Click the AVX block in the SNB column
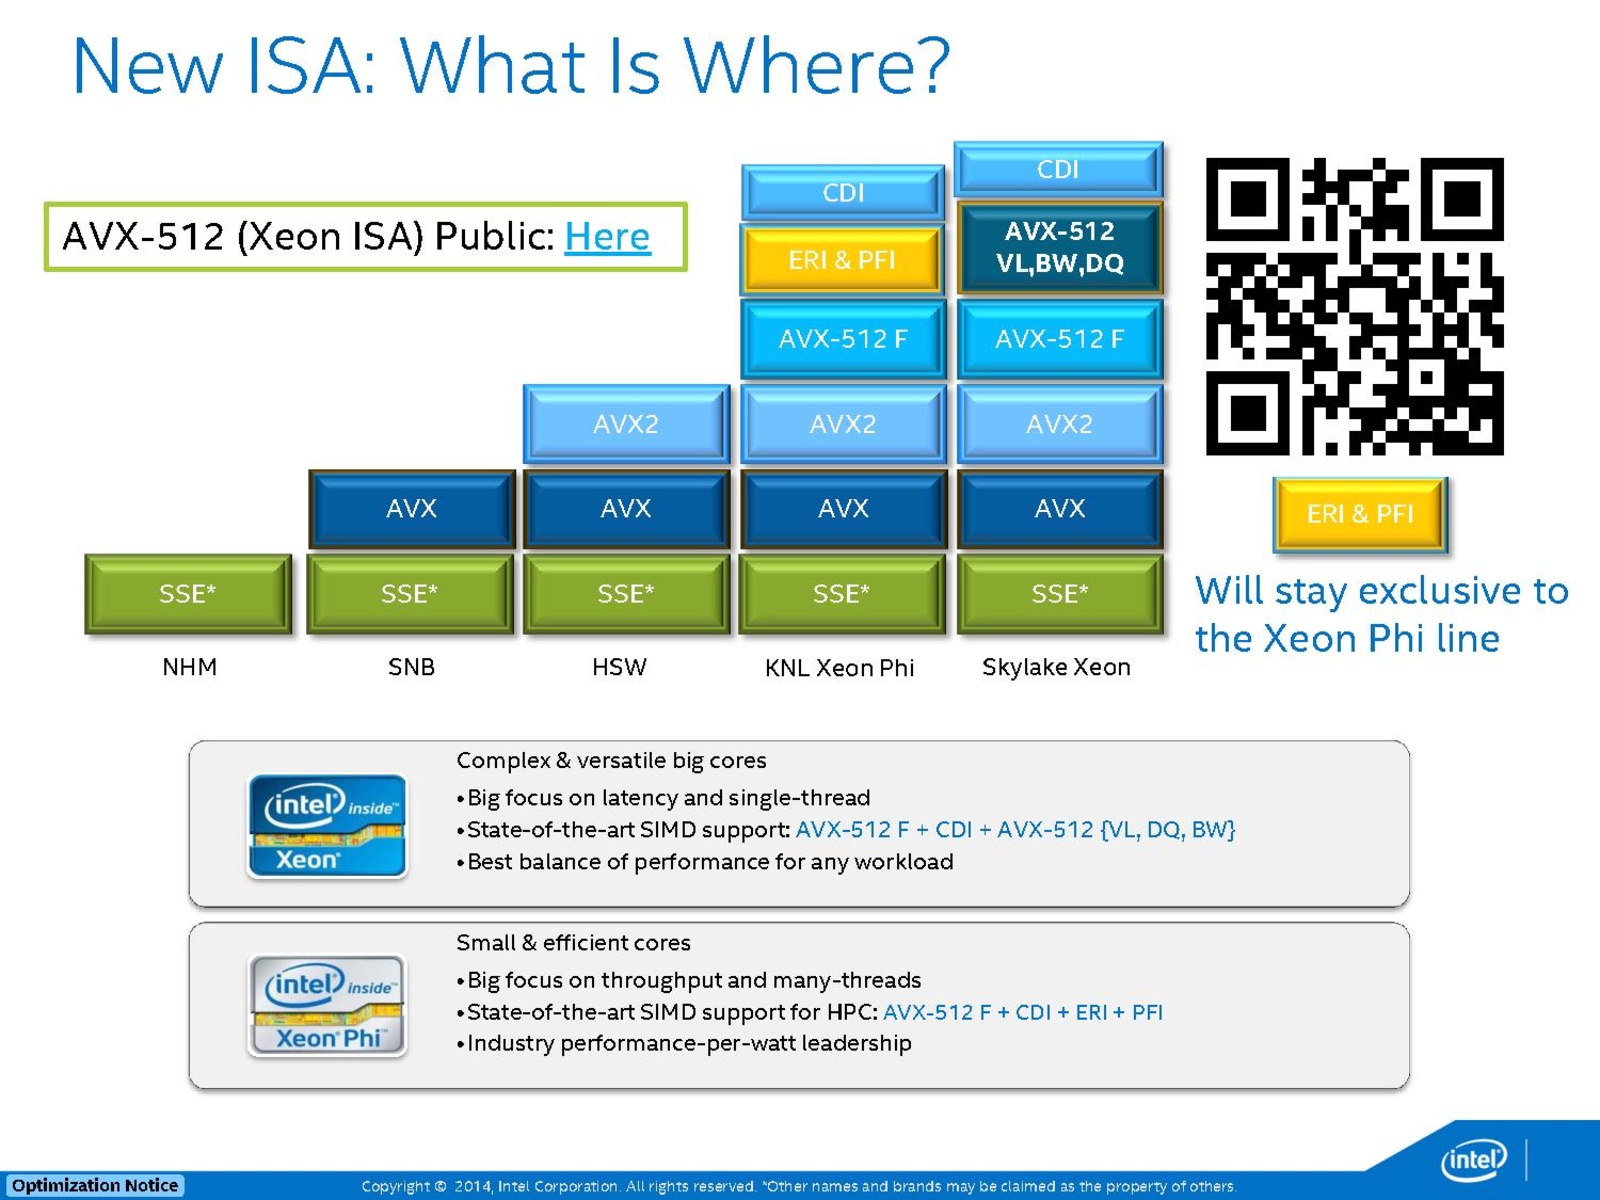The width and height of the screenshot is (1600, 1200). pyautogui.click(x=411, y=509)
